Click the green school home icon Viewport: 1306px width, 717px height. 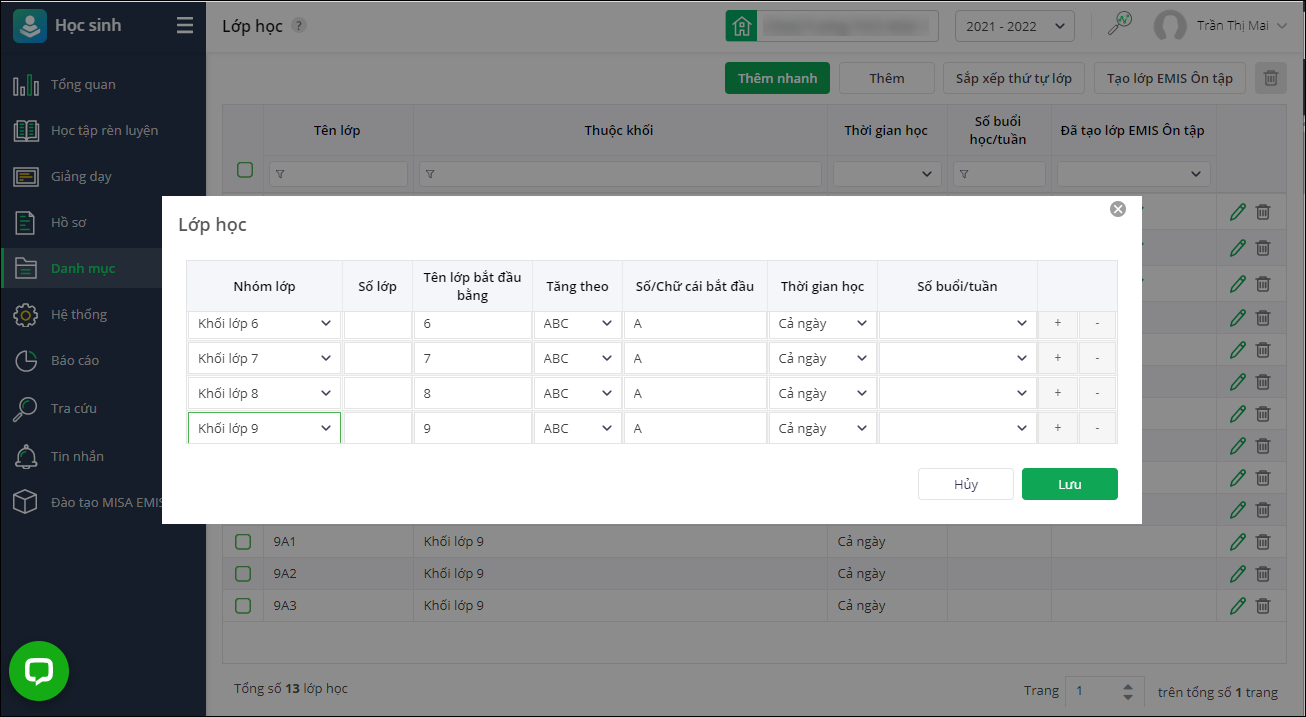[740, 26]
